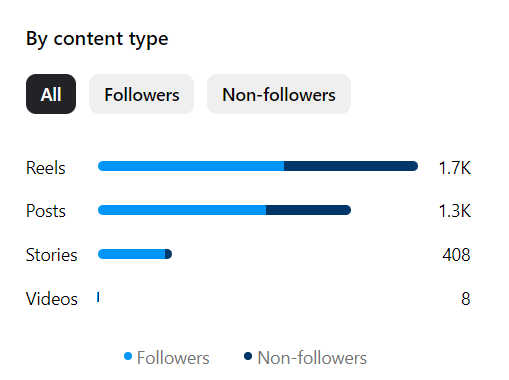509x380 pixels.
Task: Click the light blue Followers legend dot
Action: tap(128, 356)
